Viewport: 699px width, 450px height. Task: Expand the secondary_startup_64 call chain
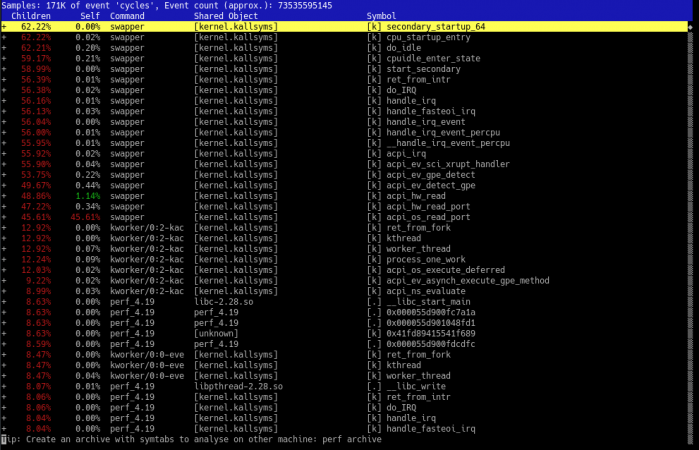(4, 27)
